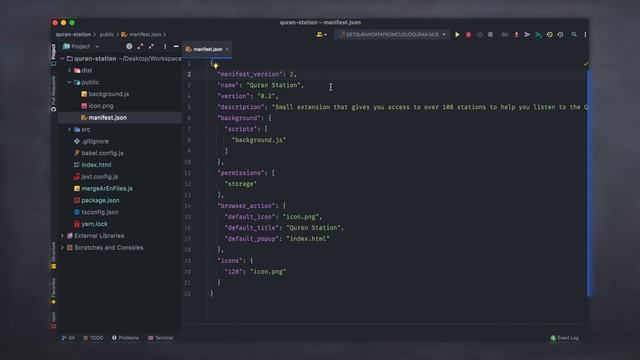Click the "Quran Station" name value in the editor
Screen dimensions: 640x360
click(x=273, y=85)
